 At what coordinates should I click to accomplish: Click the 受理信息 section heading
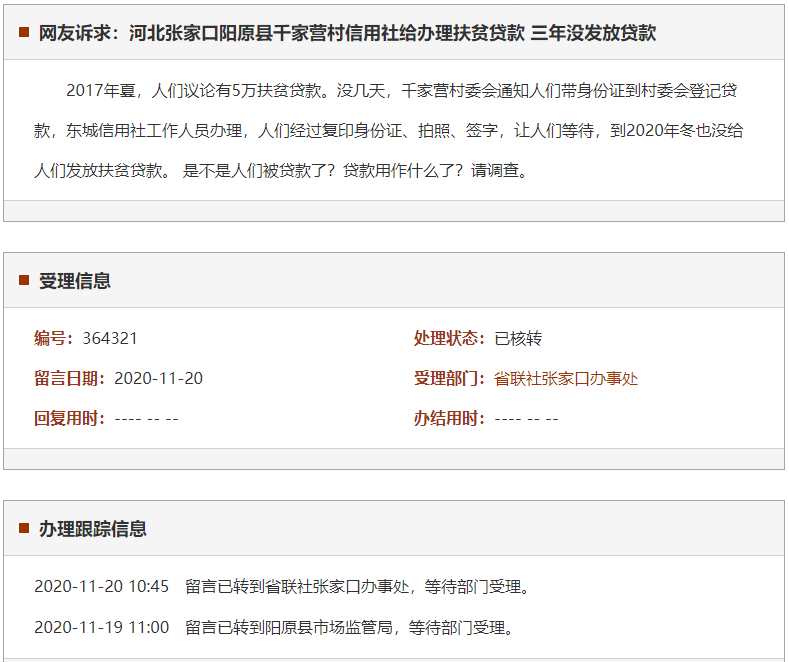click(75, 281)
